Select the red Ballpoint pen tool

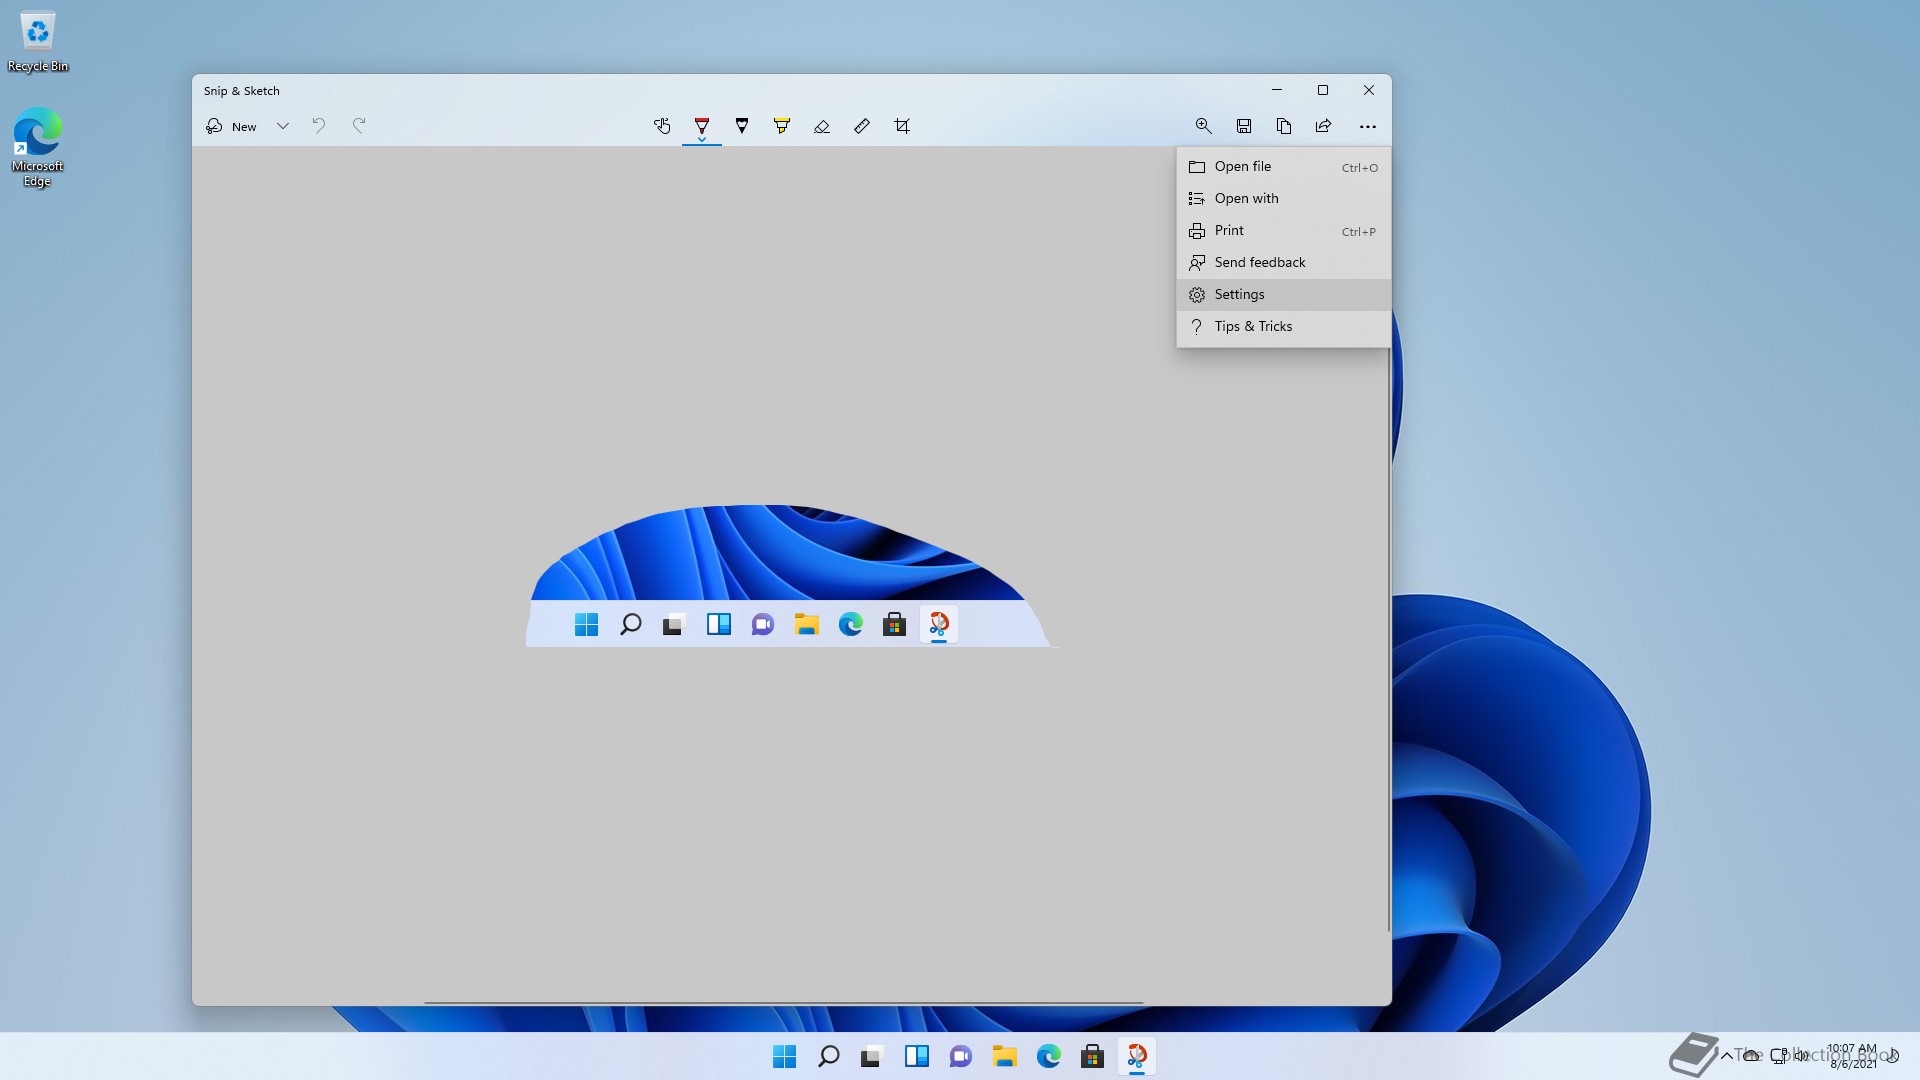point(702,124)
